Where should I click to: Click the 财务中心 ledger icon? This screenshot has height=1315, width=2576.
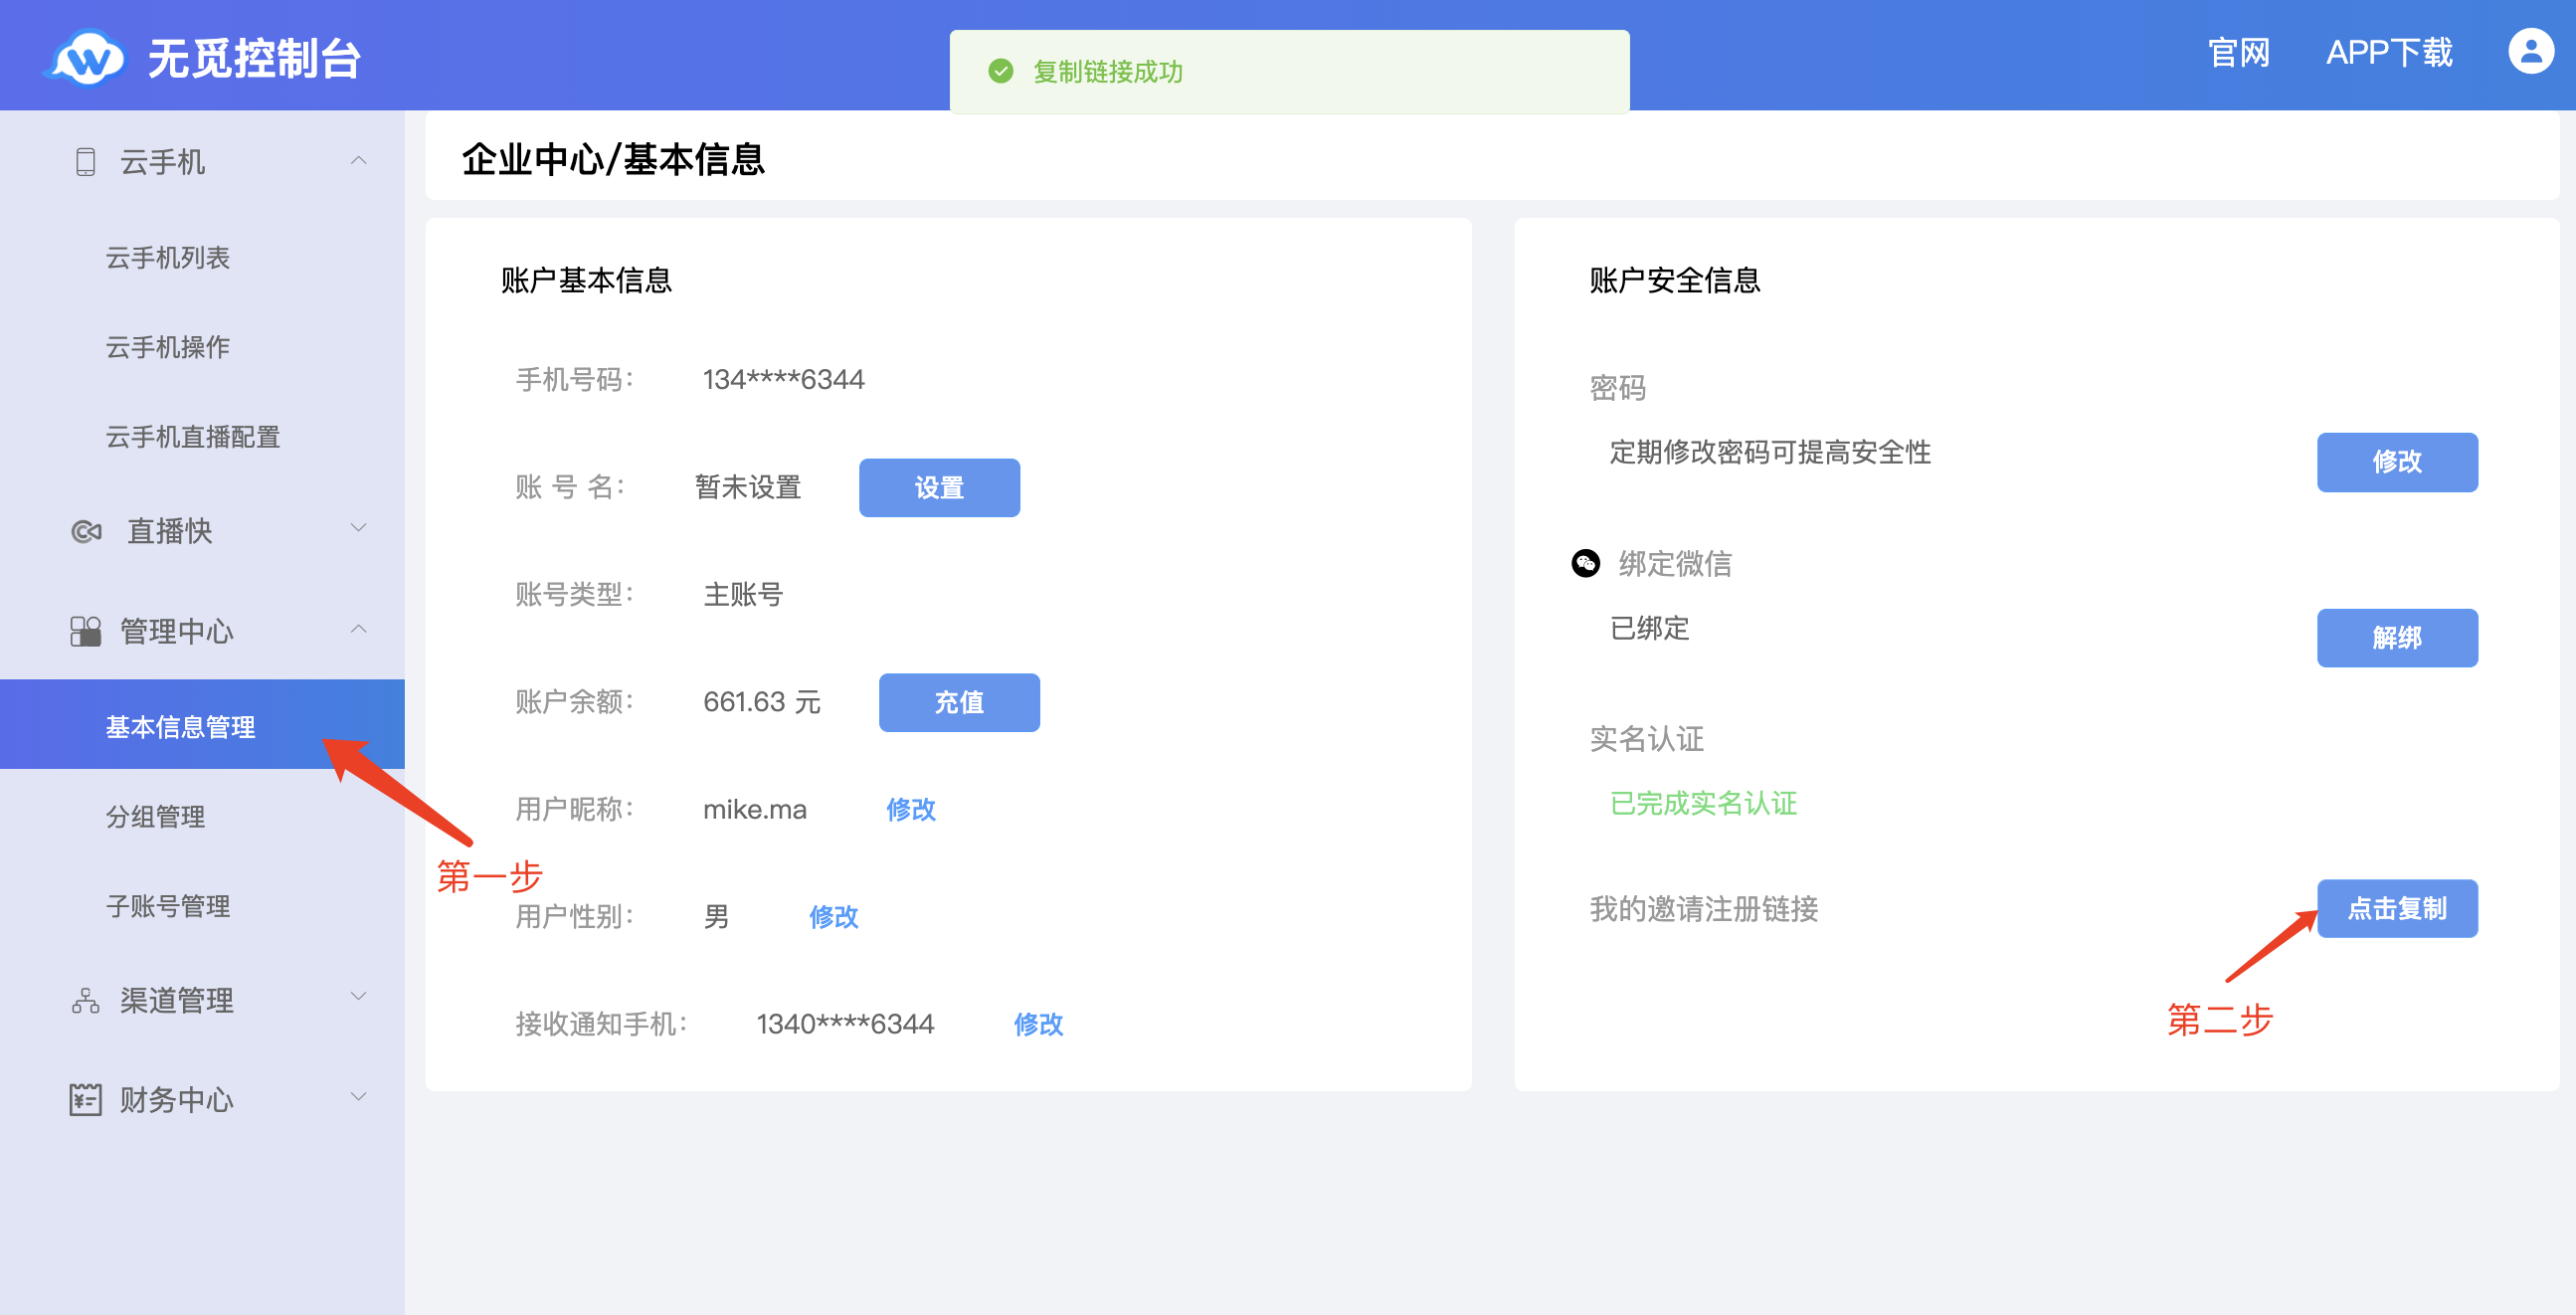(86, 1099)
